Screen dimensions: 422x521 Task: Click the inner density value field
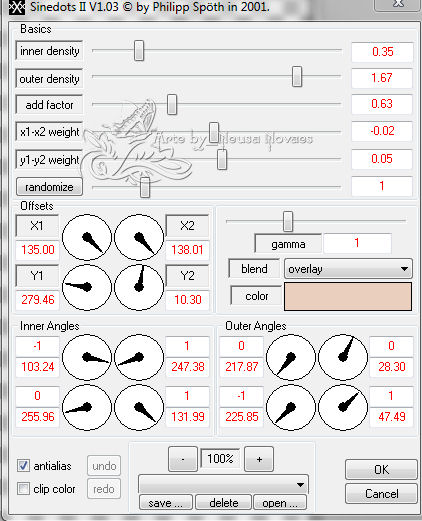[x=382, y=52]
